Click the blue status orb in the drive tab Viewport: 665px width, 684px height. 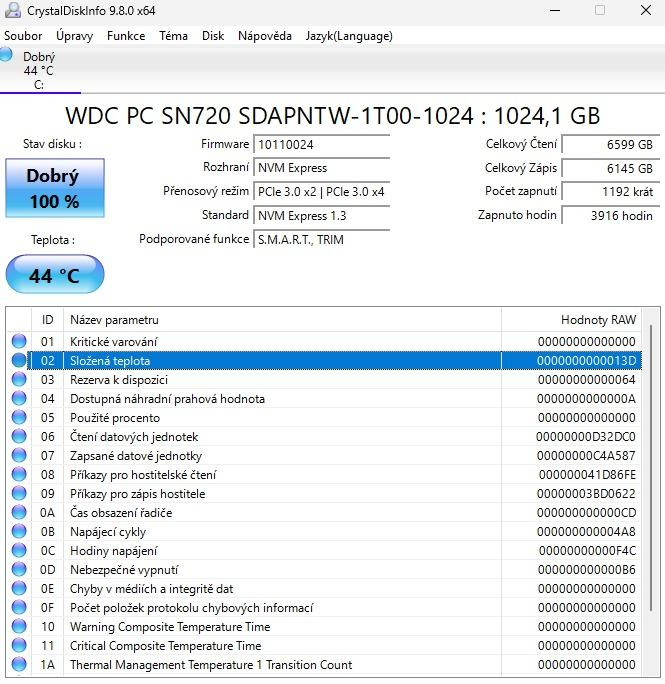(6, 55)
